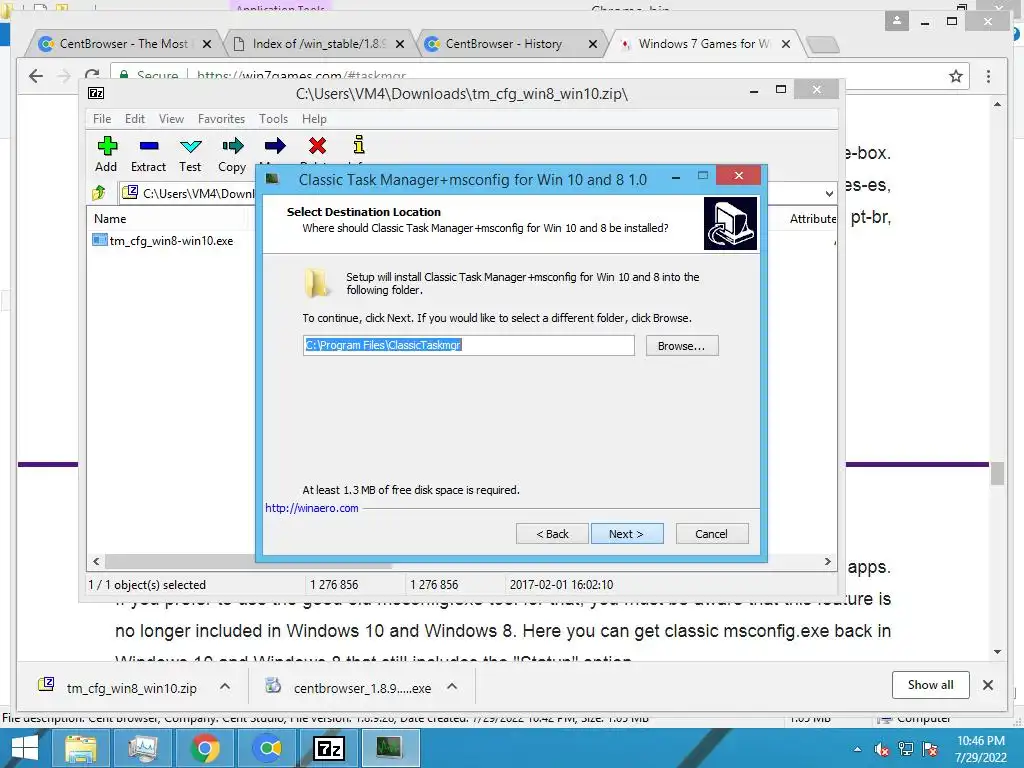Select tm_cfg_win8-win10.exe in 7-Zip list
Viewport: 1024px width, 768px height.
tap(163, 240)
